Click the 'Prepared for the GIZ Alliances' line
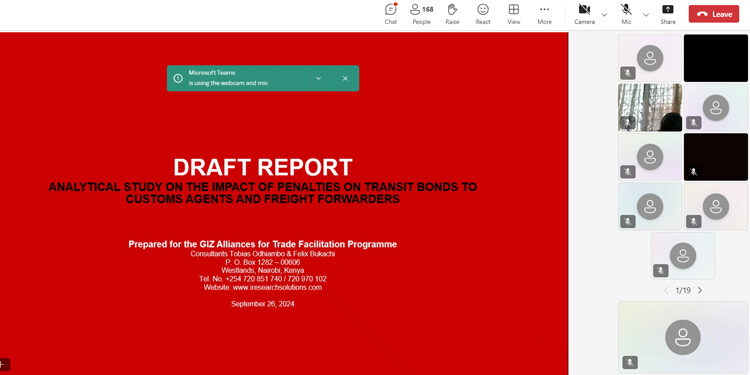The image size is (750, 375). point(263,244)
